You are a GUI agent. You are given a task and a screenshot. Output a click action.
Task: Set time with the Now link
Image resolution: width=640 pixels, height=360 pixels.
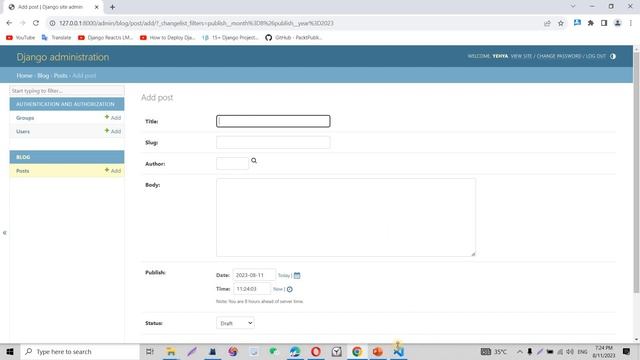278,289
